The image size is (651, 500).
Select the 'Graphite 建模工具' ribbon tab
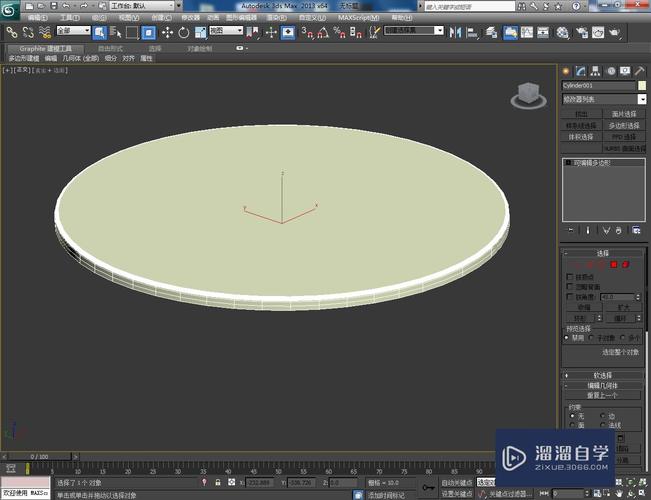click(x=45, y=49)
